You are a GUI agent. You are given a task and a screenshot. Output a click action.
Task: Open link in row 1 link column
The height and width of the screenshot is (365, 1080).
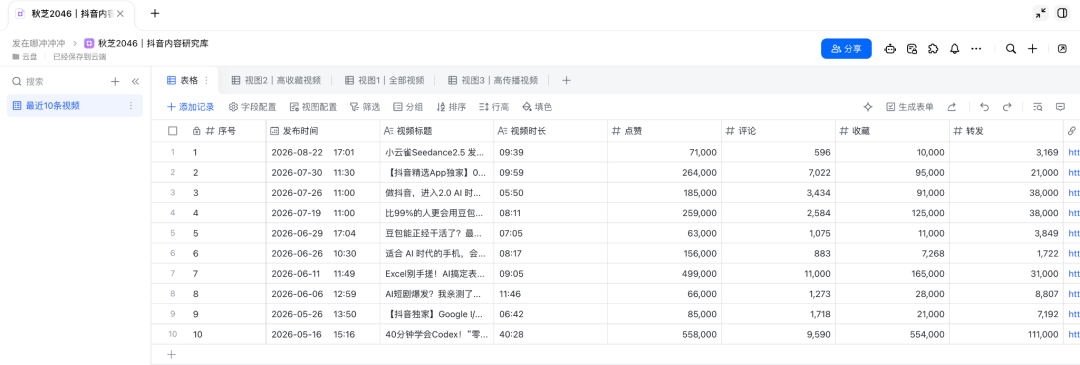pyautogui.click(x=1073, y=152)
